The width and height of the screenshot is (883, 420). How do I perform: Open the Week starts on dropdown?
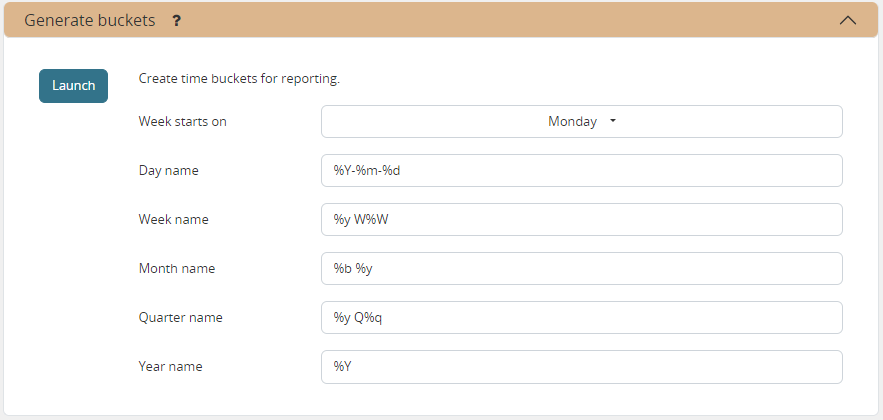pos(581,122)
